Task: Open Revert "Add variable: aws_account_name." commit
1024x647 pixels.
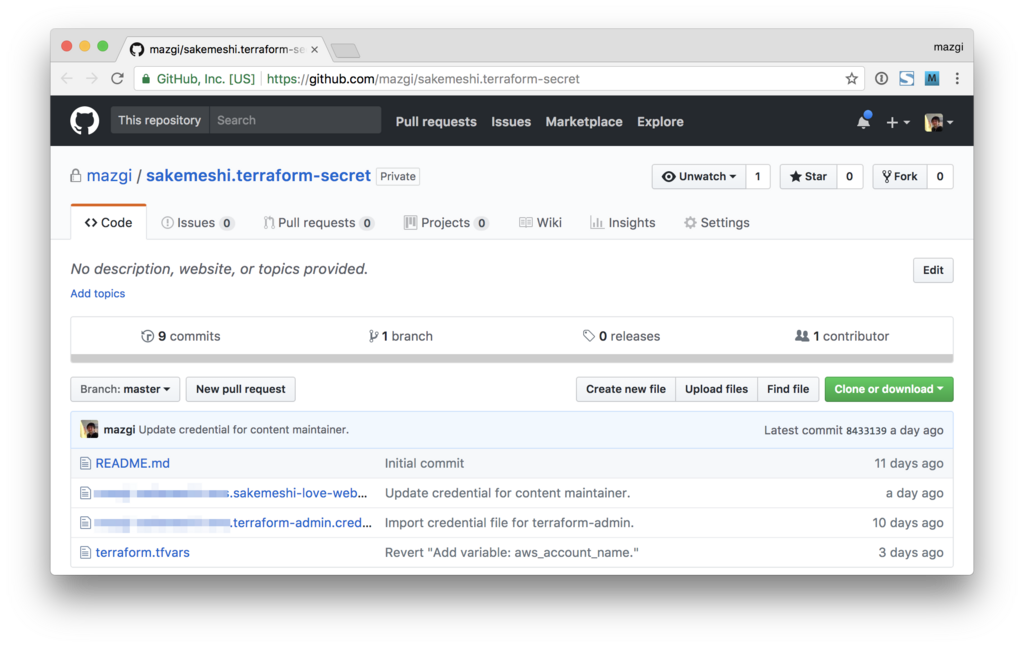Action: tap(511, 552)
